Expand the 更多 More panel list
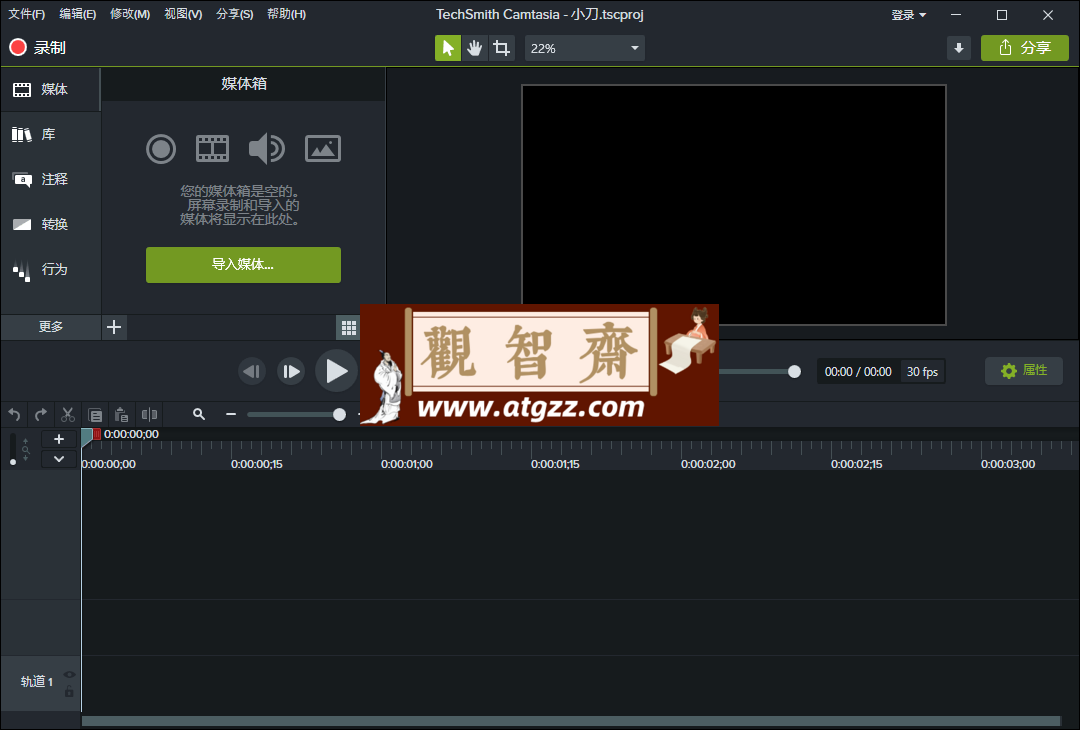The image size is (1080, 730). pyautogui.click(x=50, y=326)
